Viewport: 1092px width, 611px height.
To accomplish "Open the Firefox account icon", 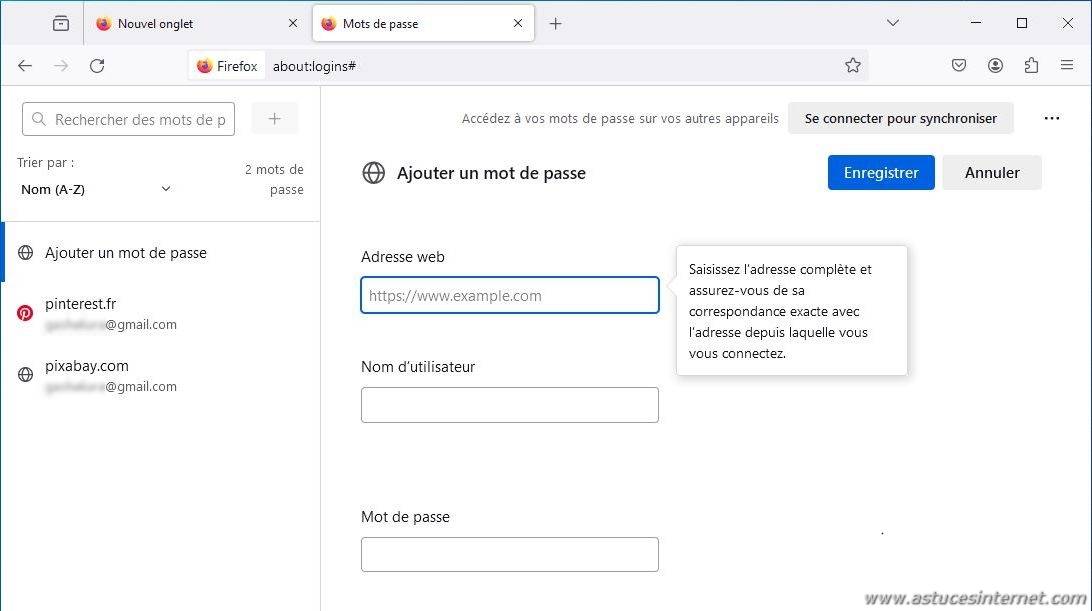I will [x=995, y=66].
